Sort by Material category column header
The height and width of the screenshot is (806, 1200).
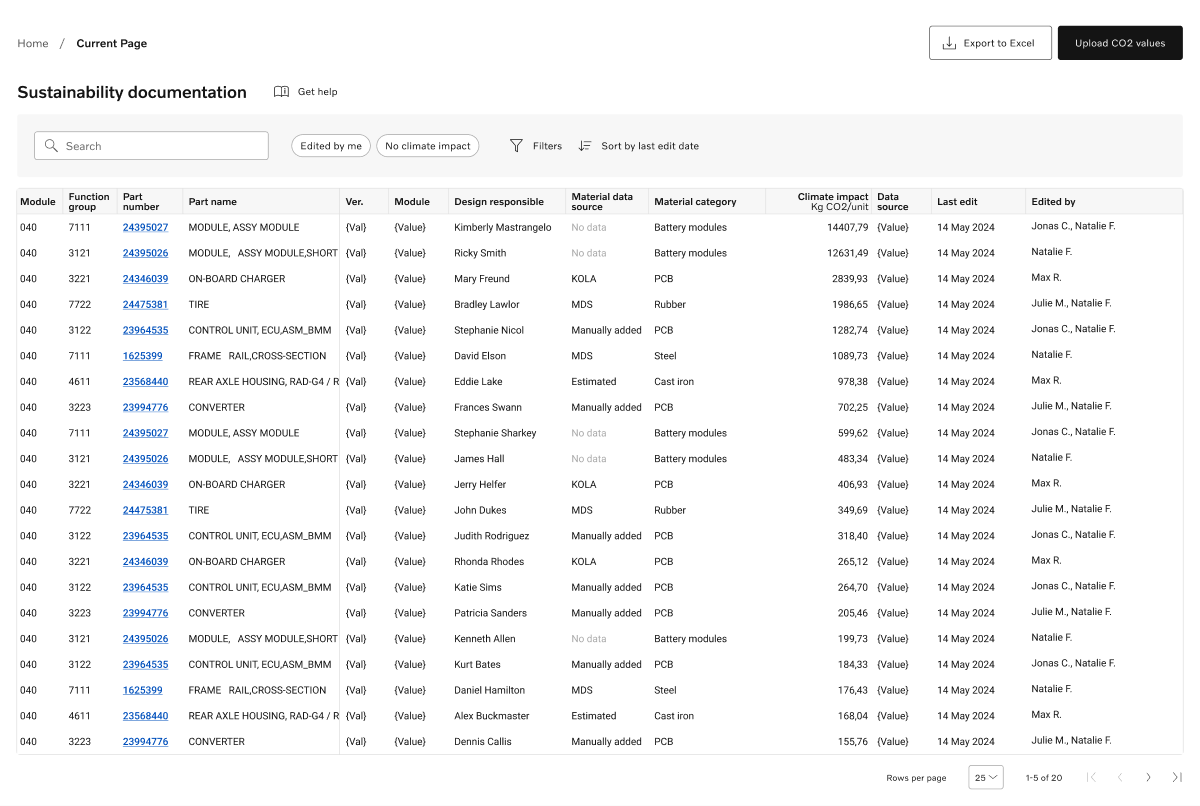(x=695, y=201)
